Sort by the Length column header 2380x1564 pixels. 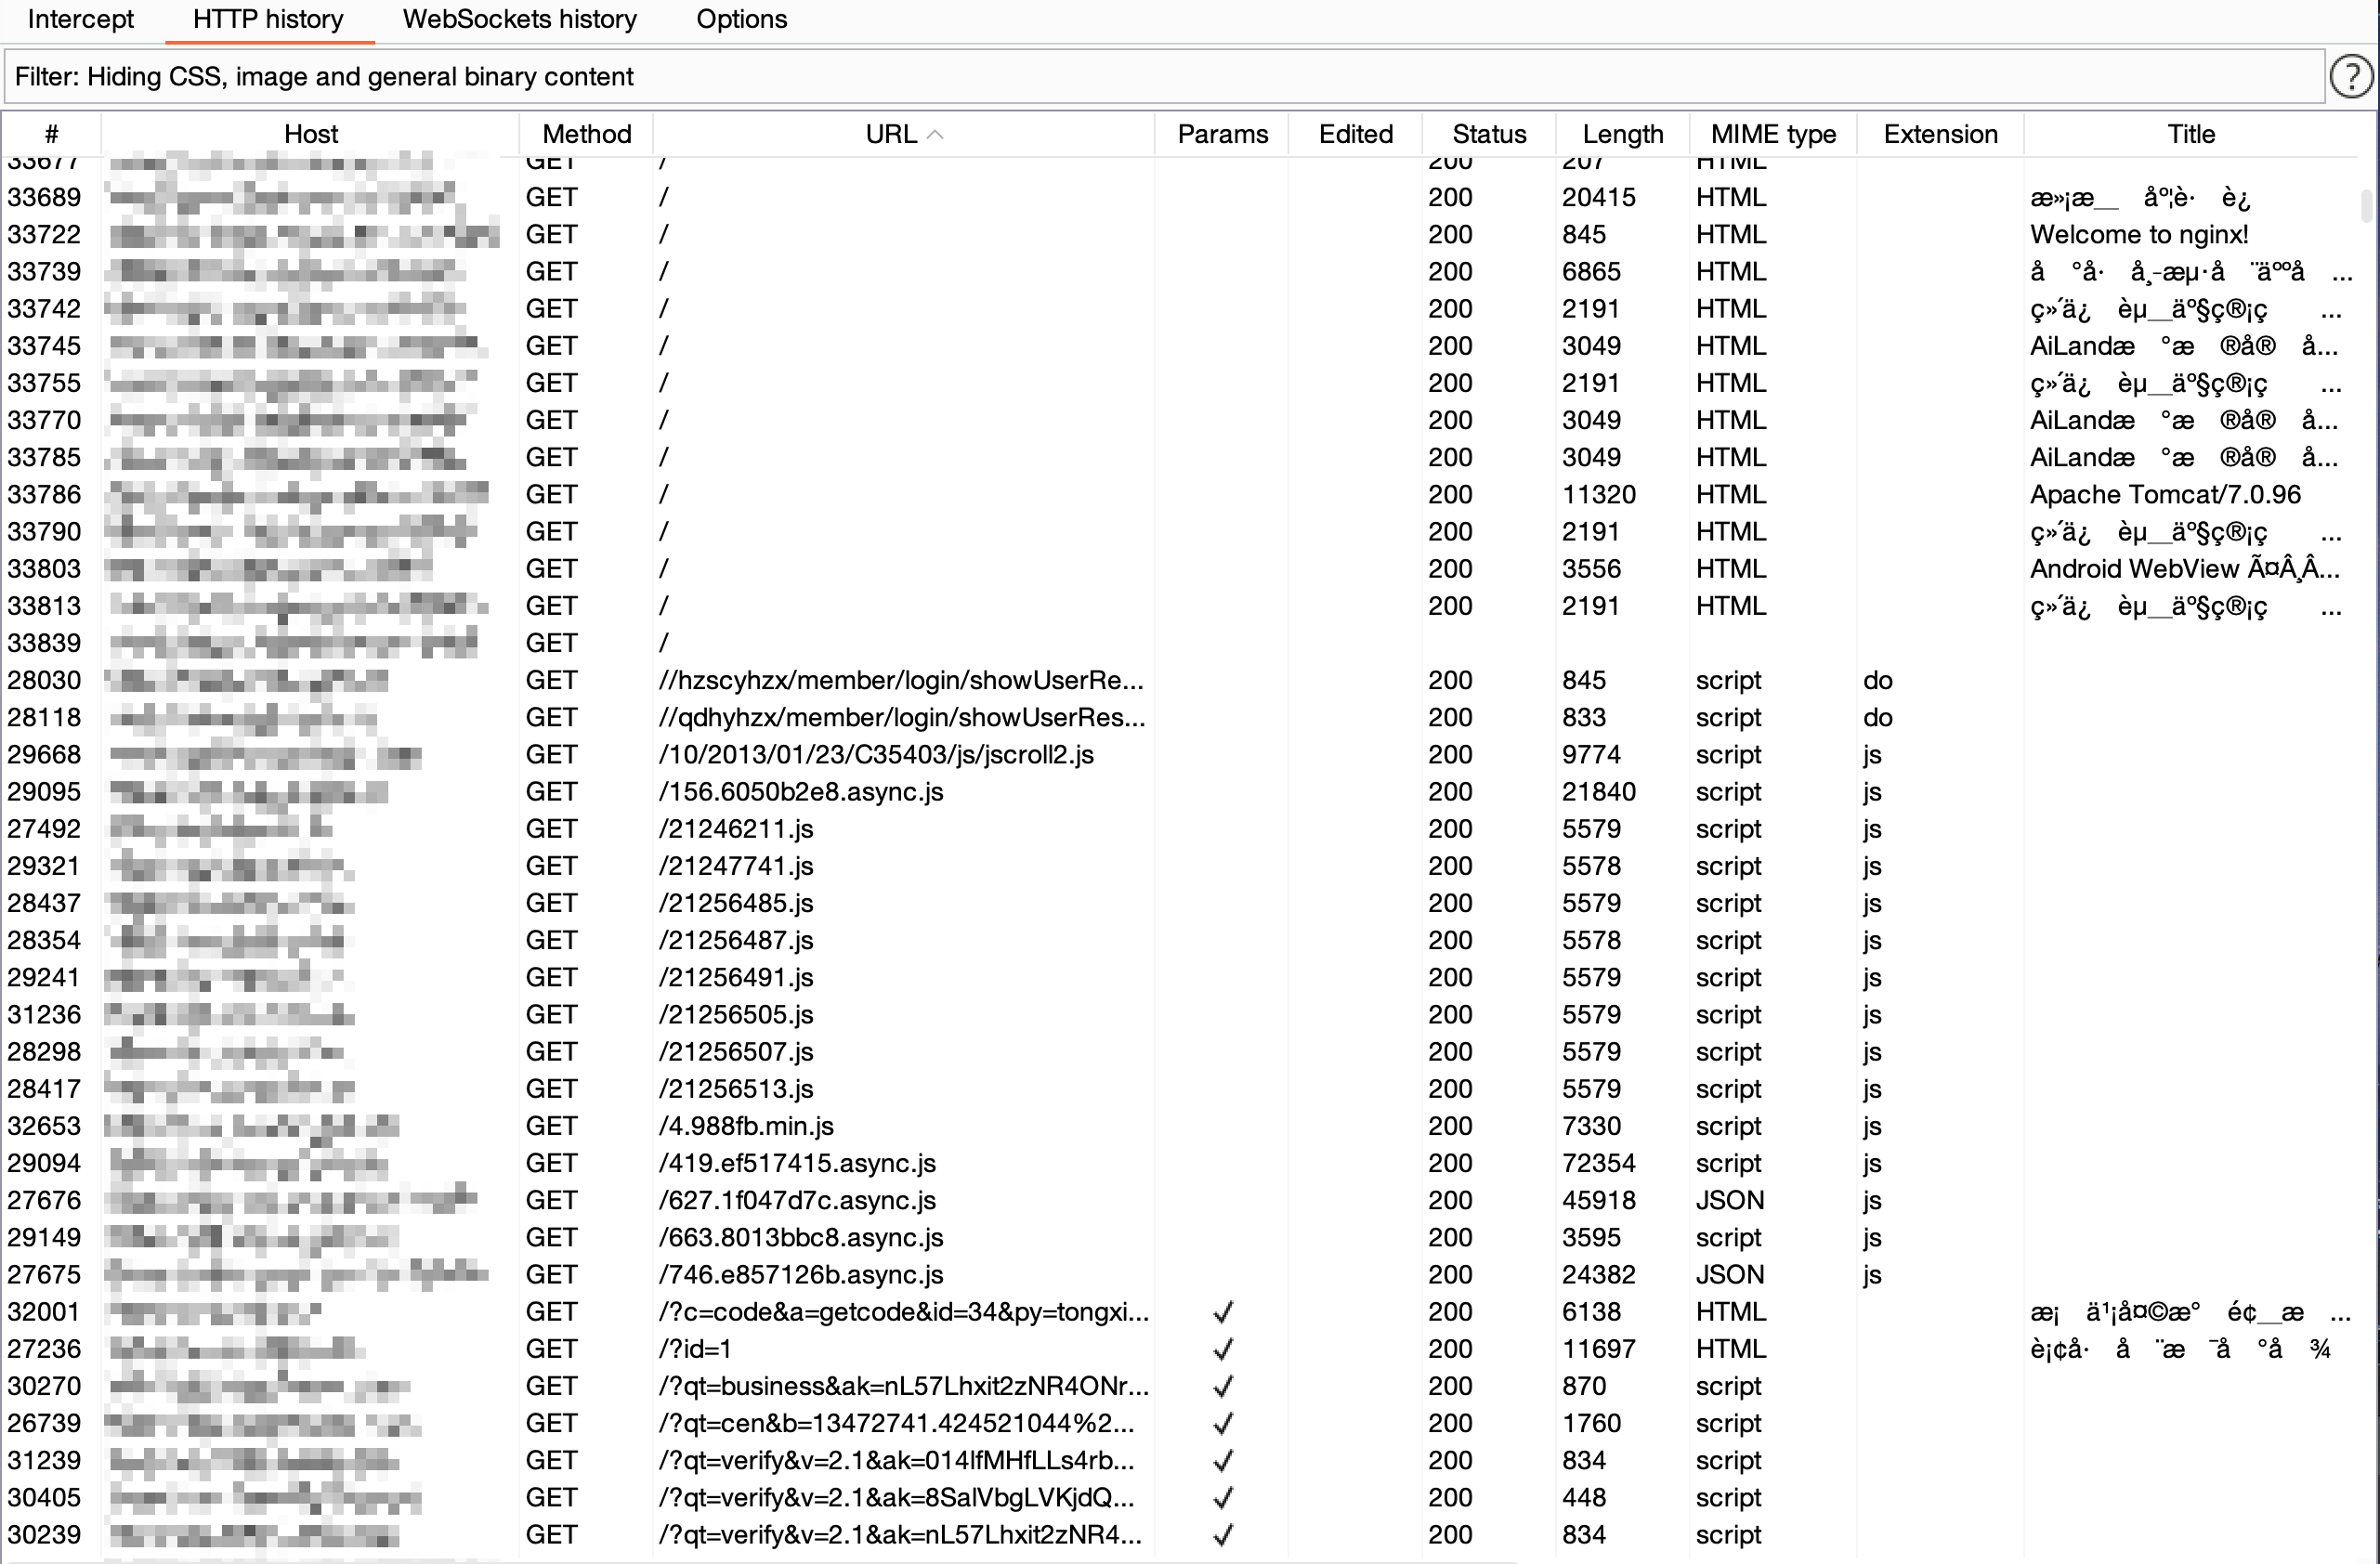[x=1622, y=135]
